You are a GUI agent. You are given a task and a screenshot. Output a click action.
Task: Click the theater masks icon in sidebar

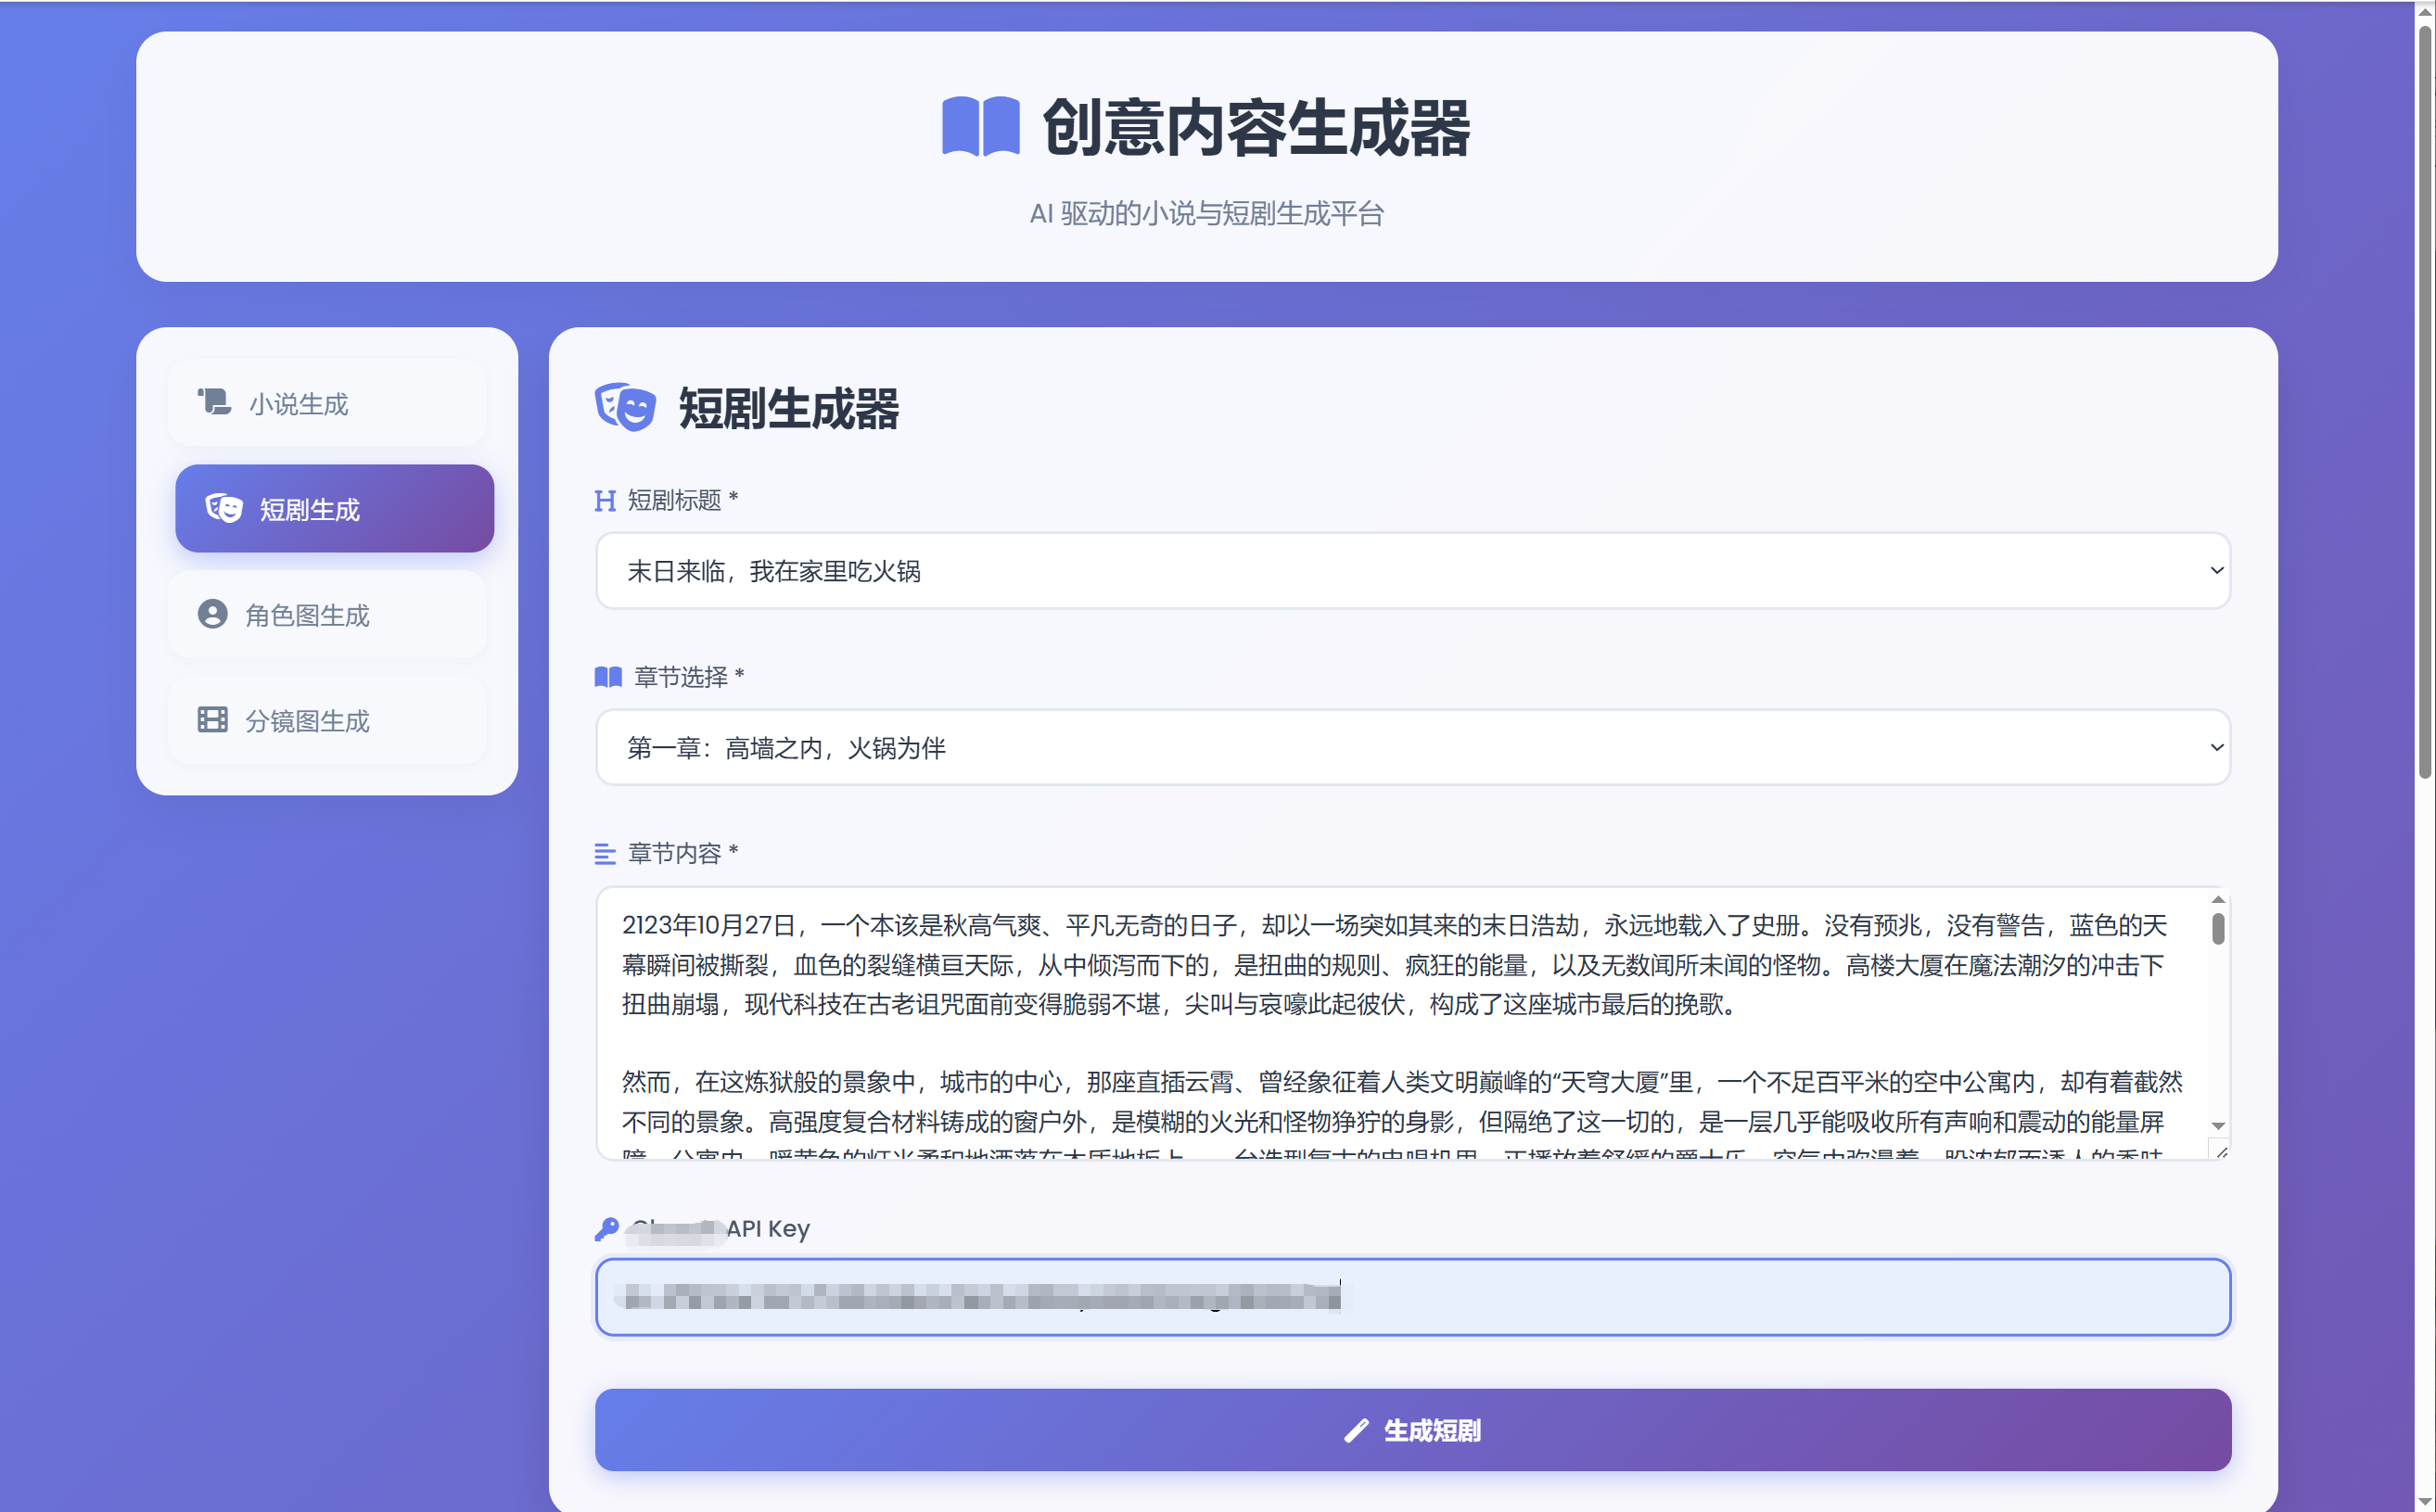(x=224, y=509)
